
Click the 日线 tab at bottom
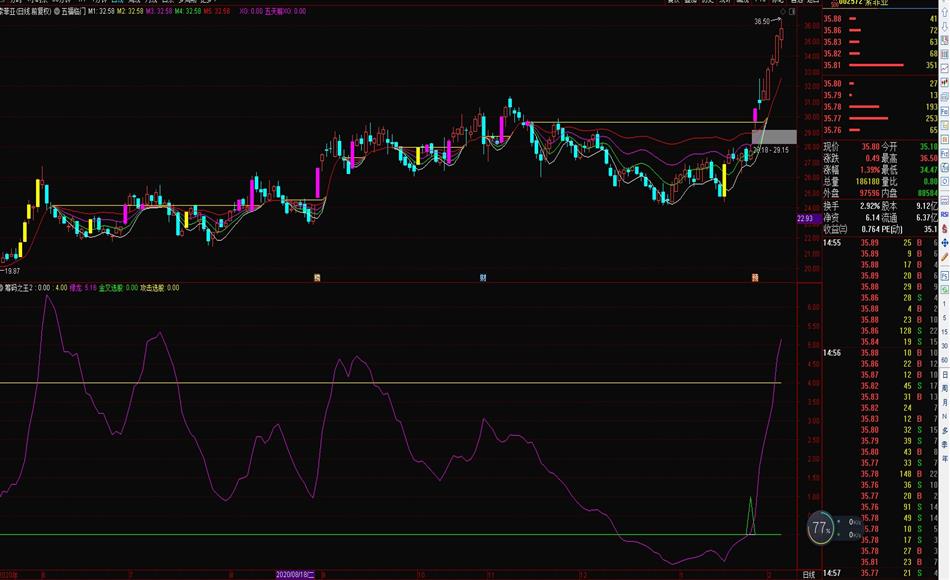(809, 575)
